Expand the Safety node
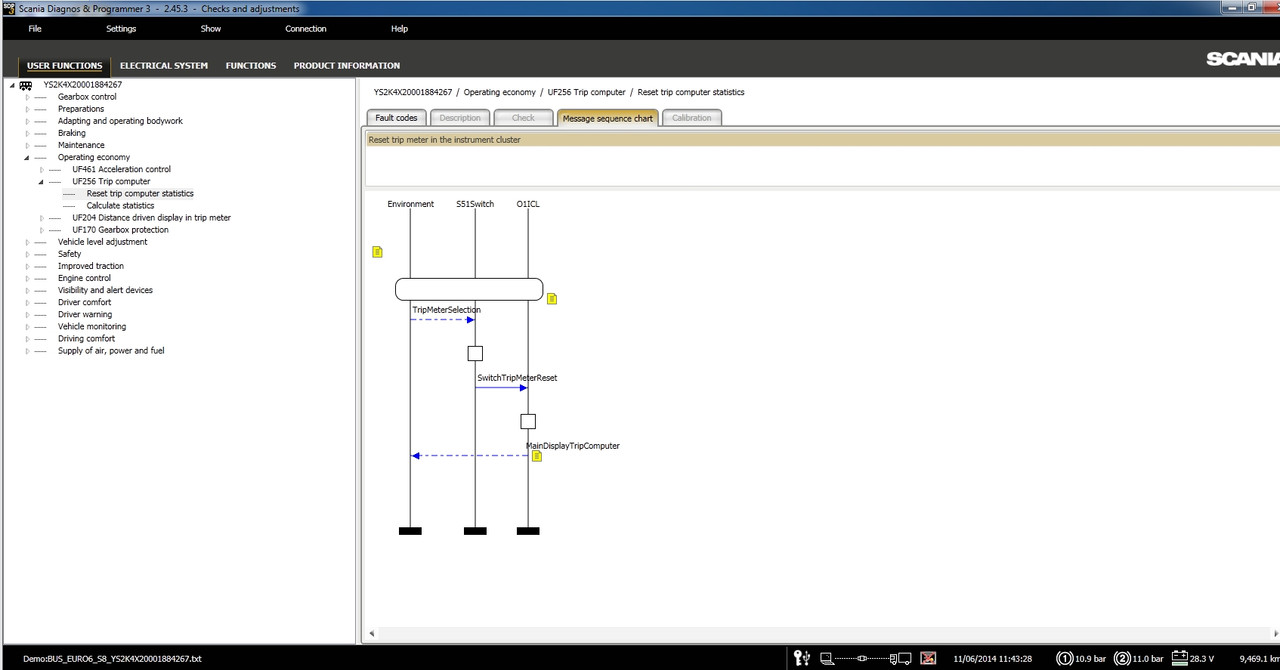 [27, 254]
